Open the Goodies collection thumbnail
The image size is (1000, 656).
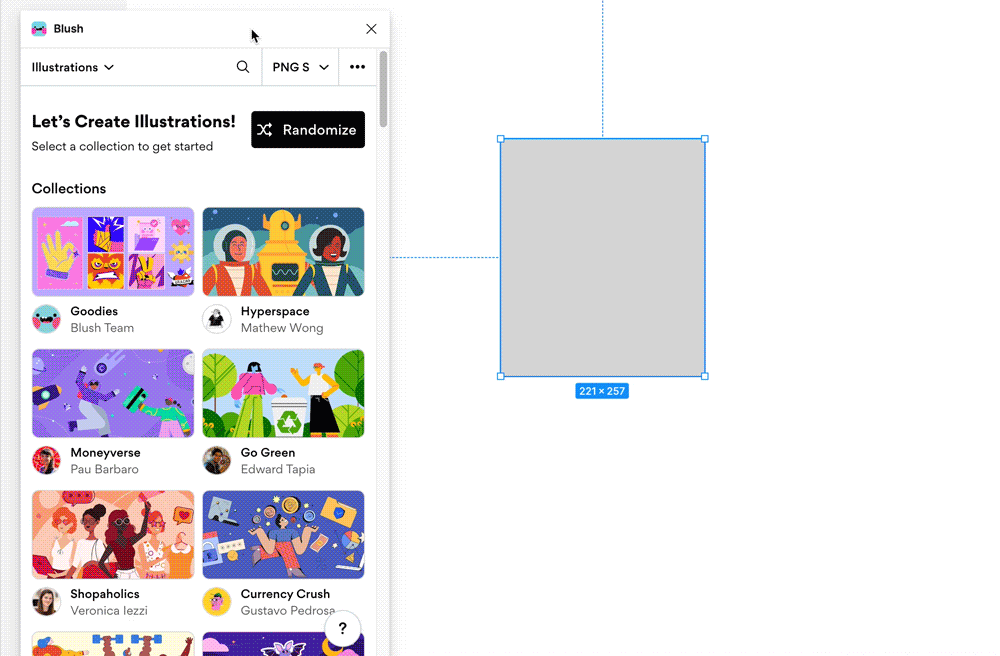[x=113, y=252]
